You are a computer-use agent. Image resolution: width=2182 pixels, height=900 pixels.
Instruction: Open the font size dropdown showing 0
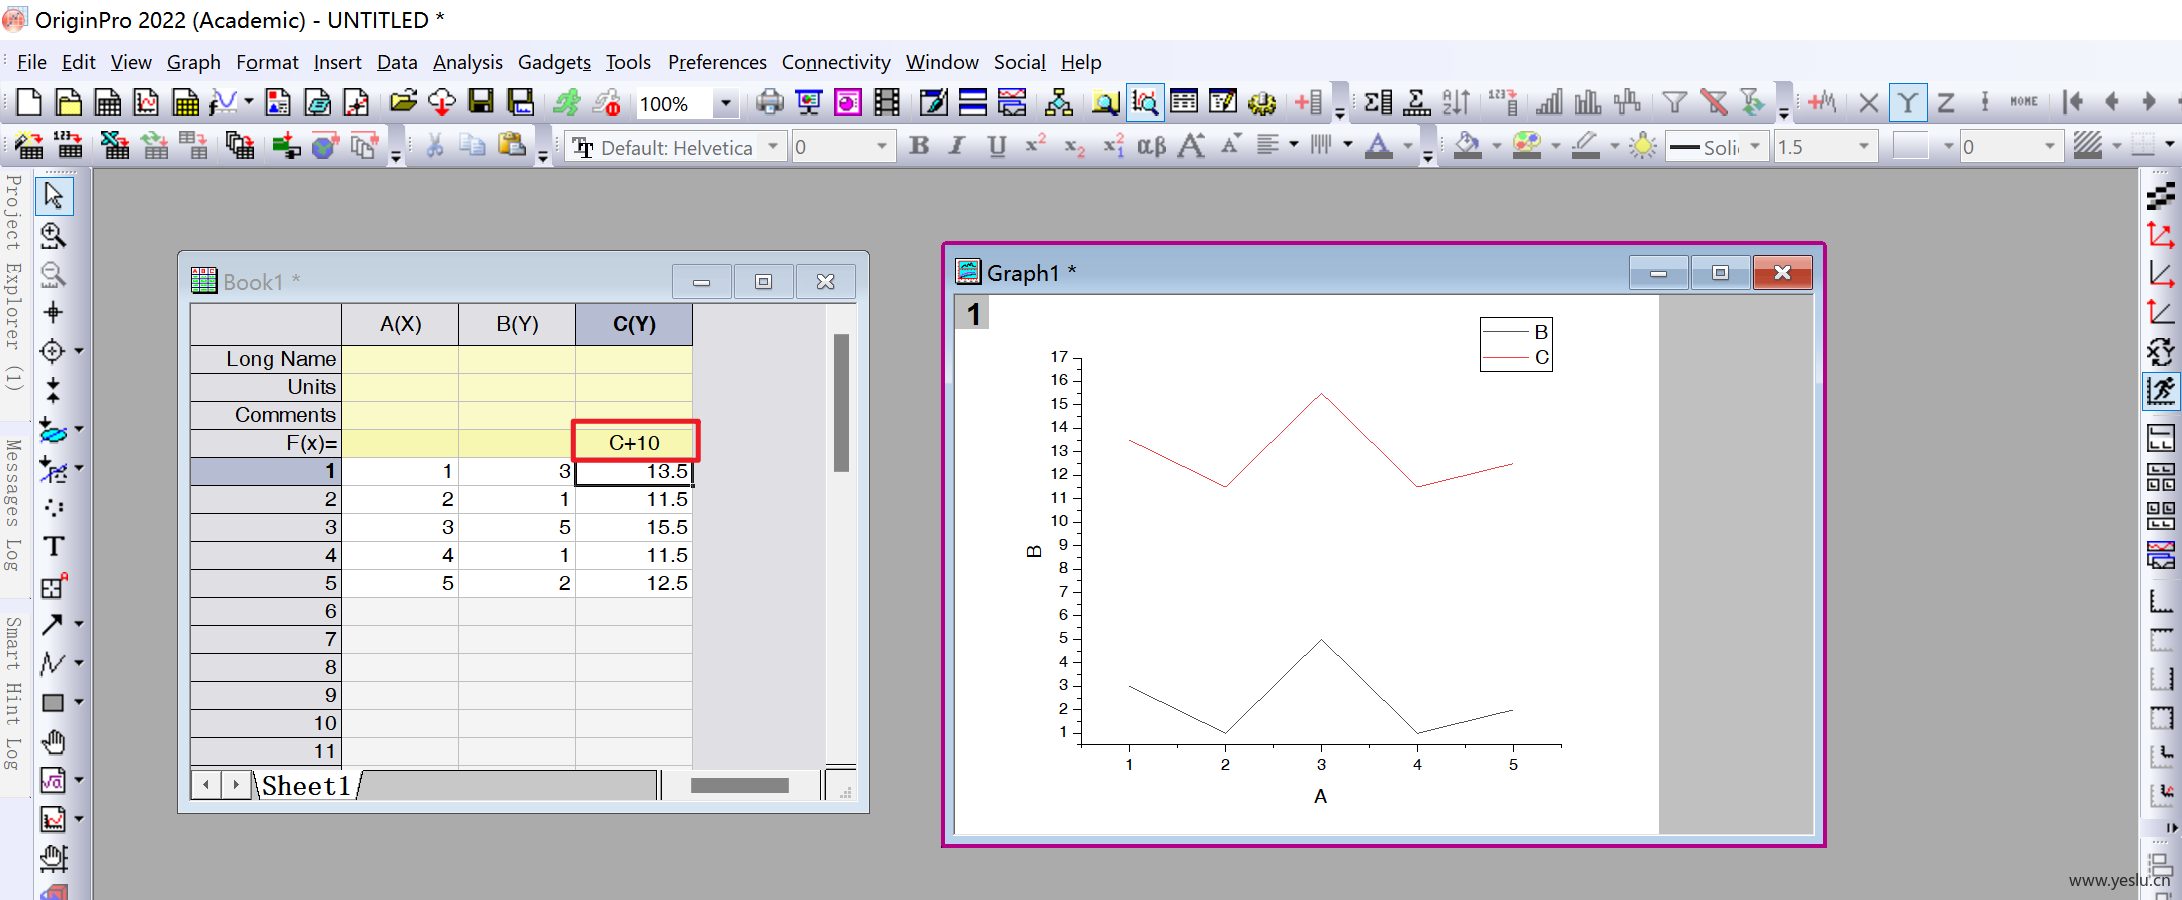pyautogui.click(x=881, y=147)
